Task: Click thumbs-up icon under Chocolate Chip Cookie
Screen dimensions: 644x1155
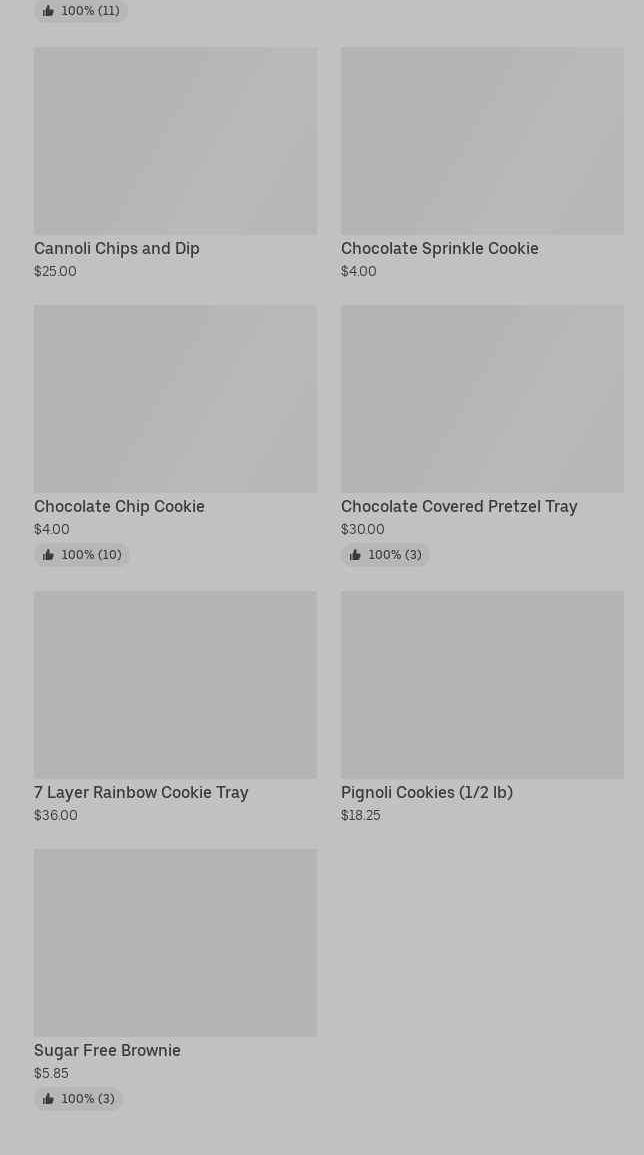Action: tap(48, 555)
